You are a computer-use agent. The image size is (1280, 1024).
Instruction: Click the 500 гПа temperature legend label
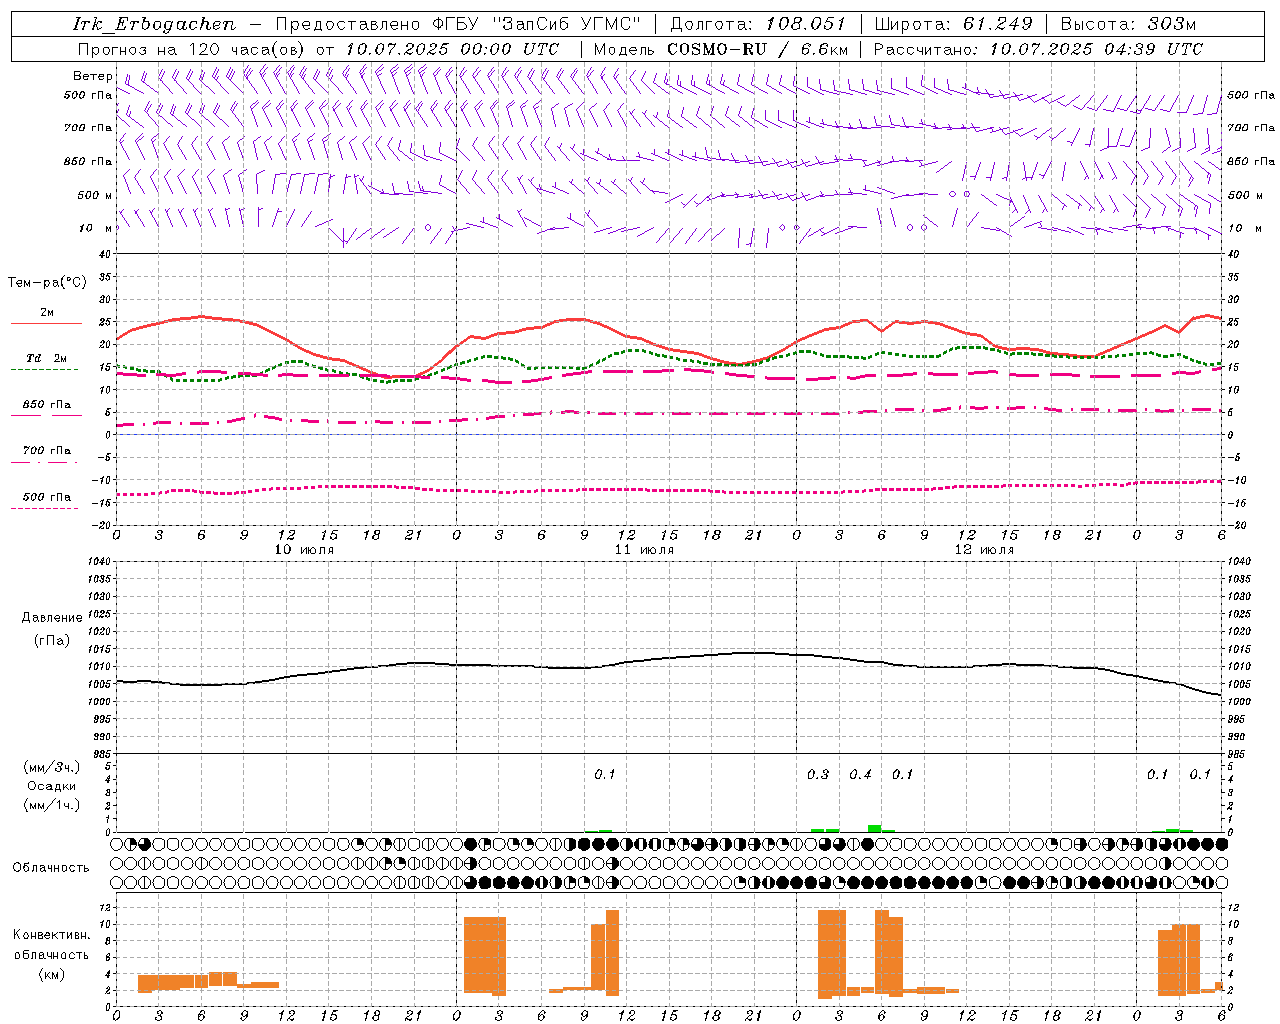[x=46, y=497]
